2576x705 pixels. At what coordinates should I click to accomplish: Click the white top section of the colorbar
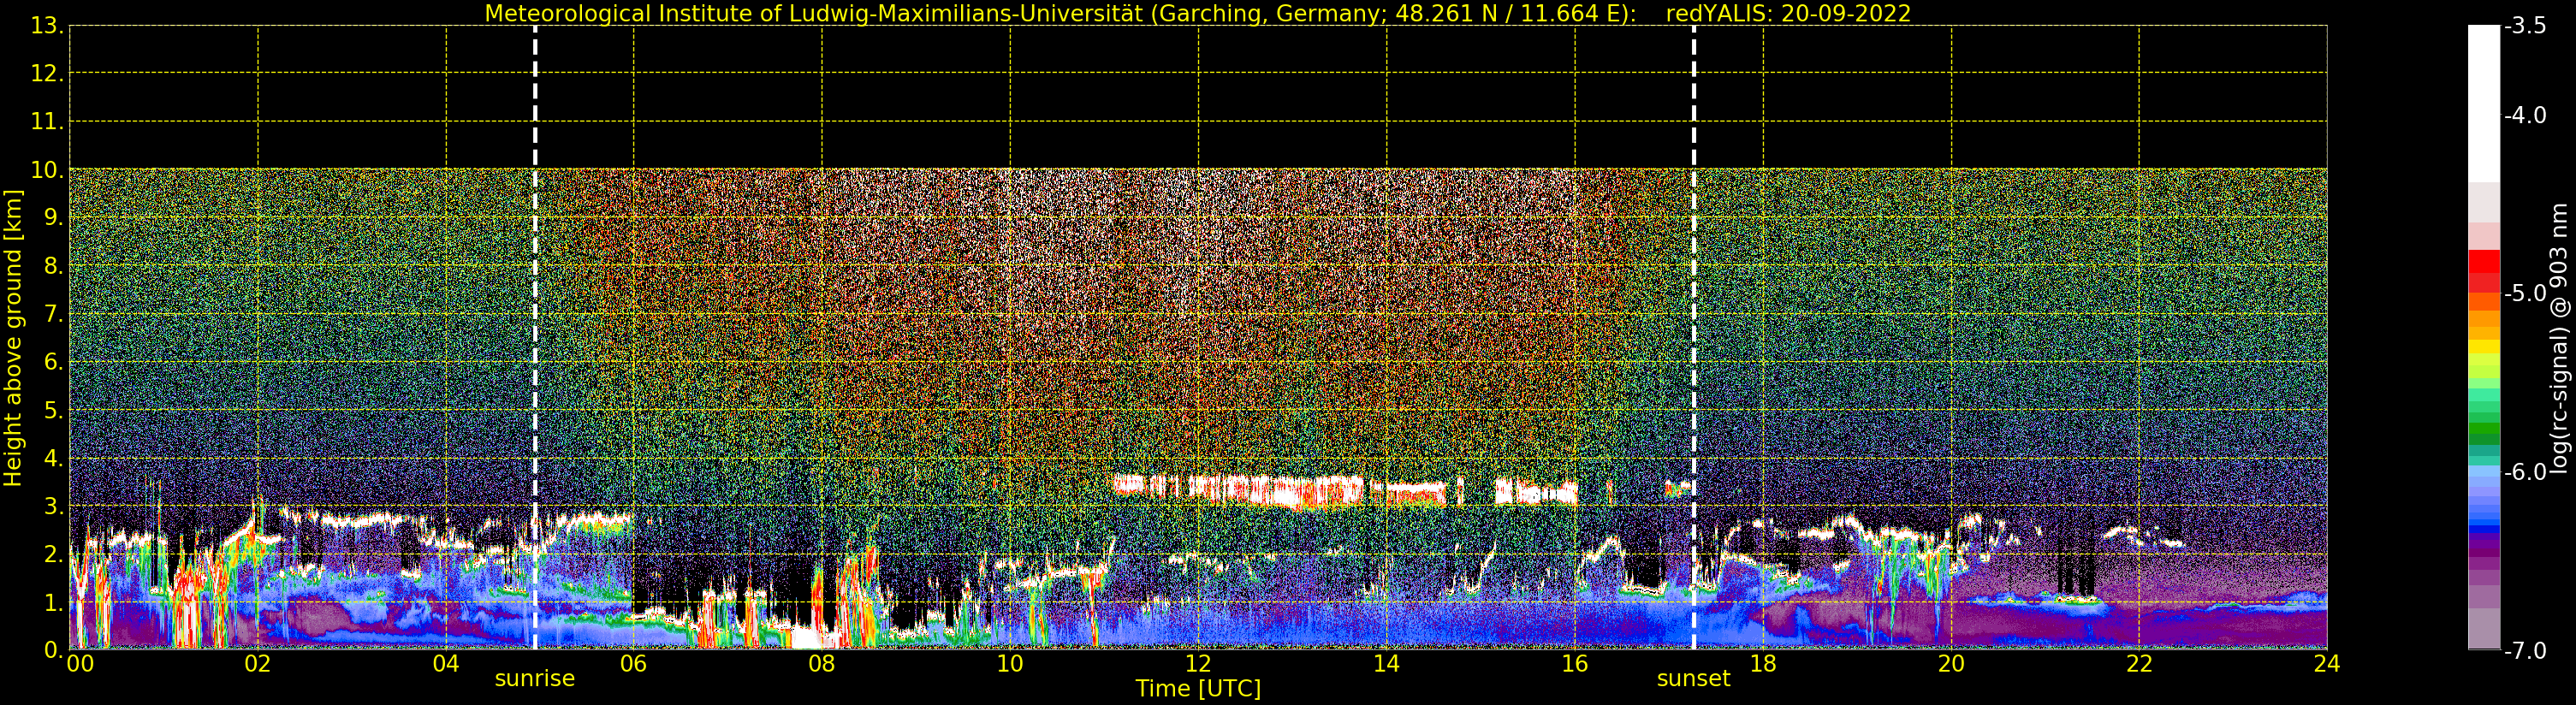[x=2484, y=104]
